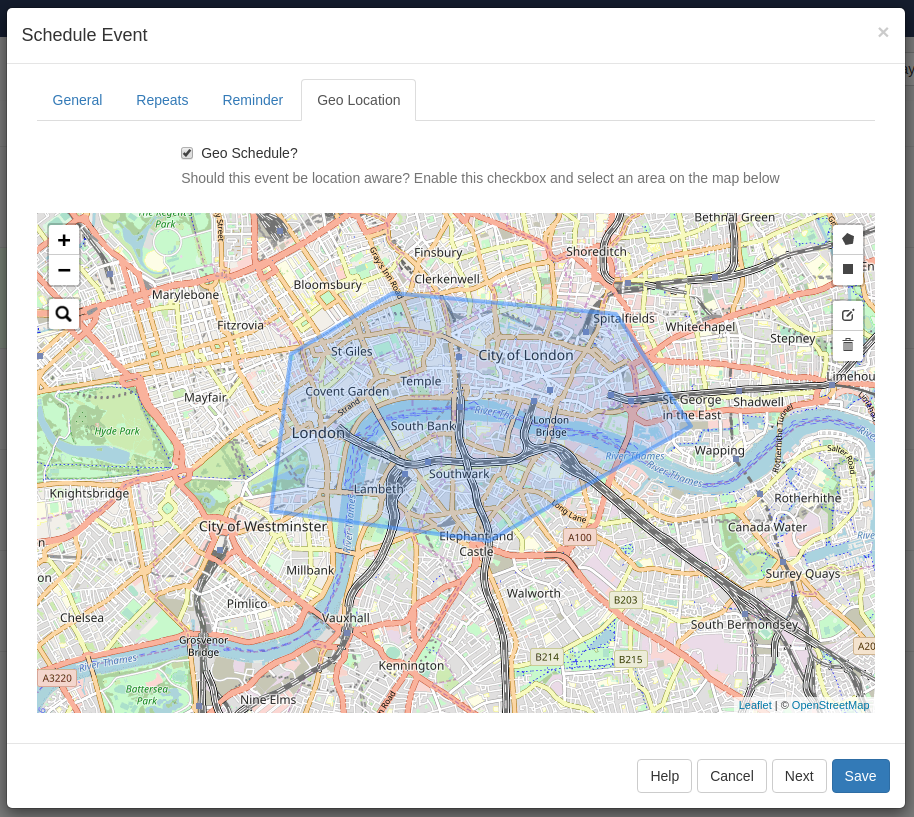Viewport: 914px width, 817px height.
Task: Open the OpenStreetMap attribution link
Action: pyautogui.click(x=830, y=705)
